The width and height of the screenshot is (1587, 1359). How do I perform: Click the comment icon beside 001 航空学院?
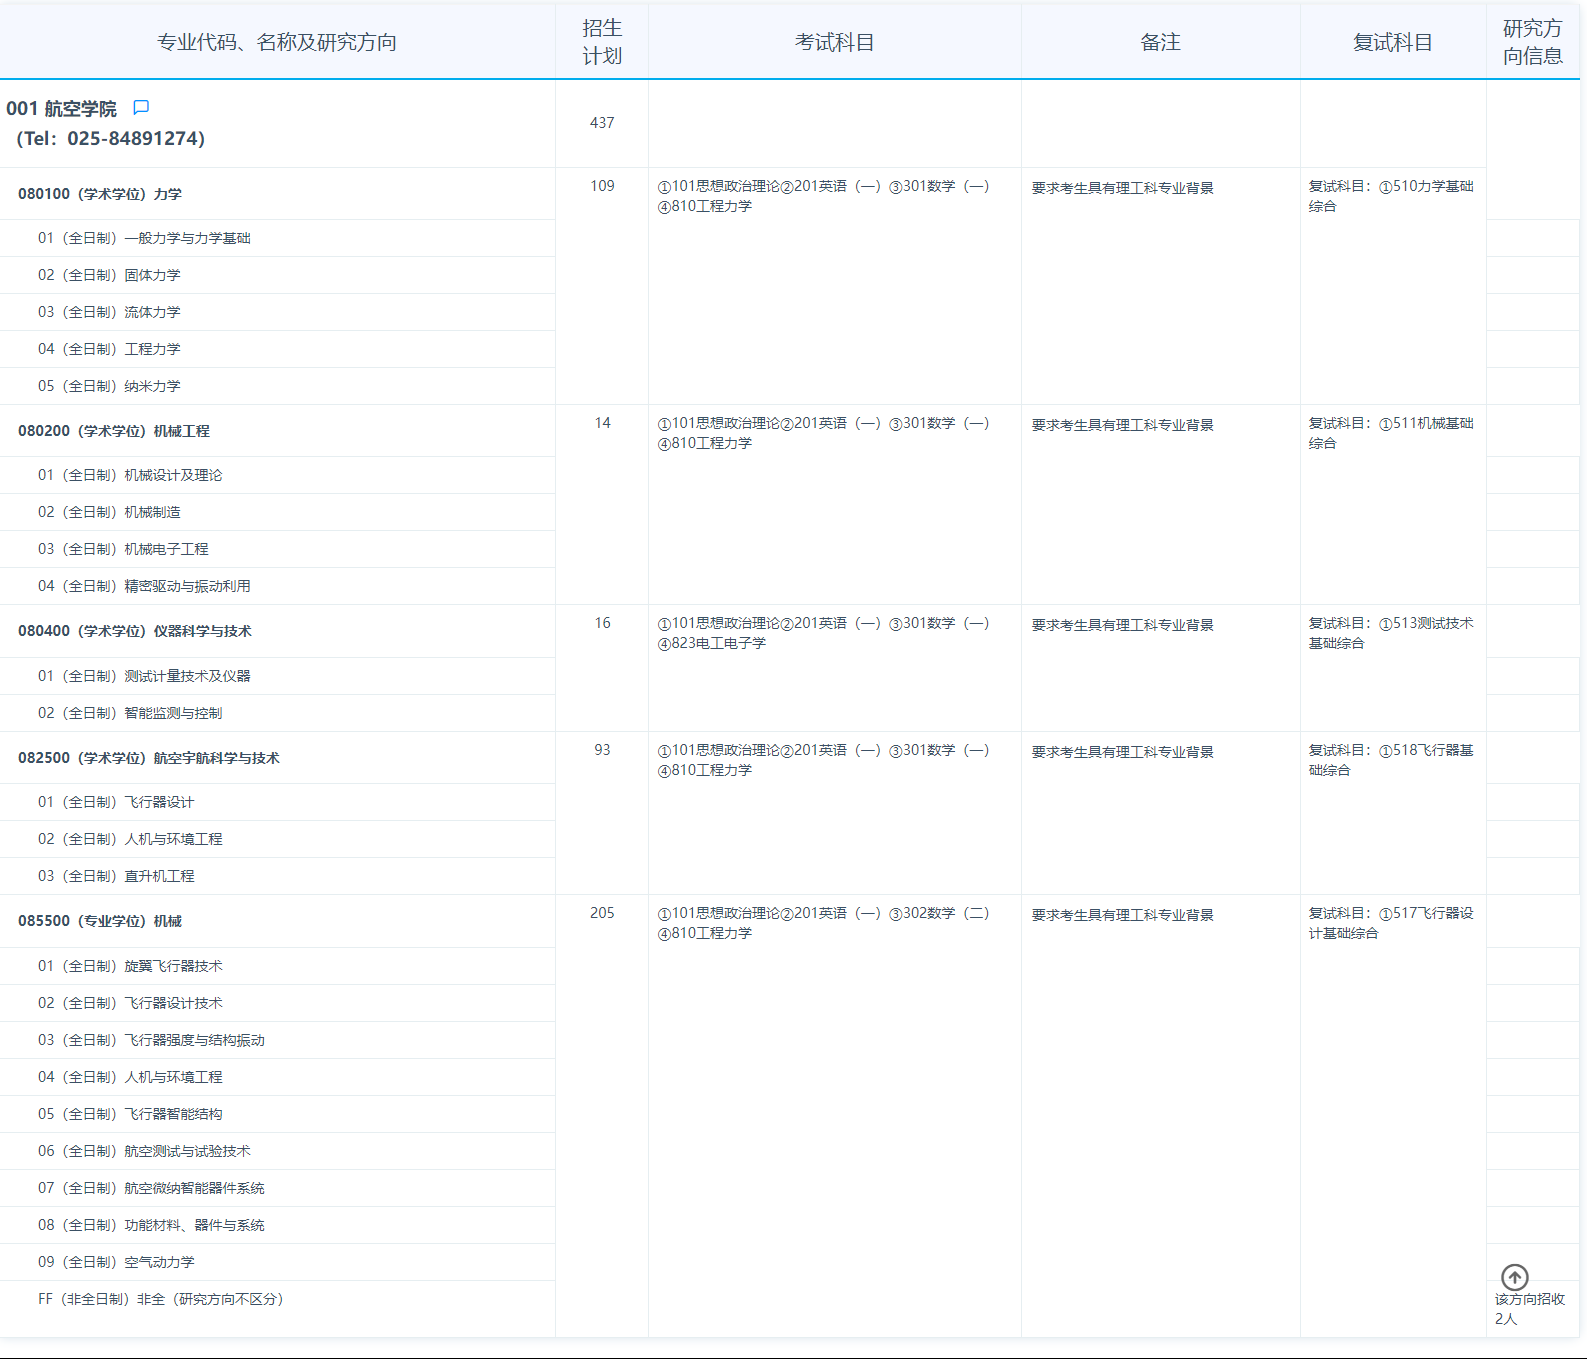(141, 107)
